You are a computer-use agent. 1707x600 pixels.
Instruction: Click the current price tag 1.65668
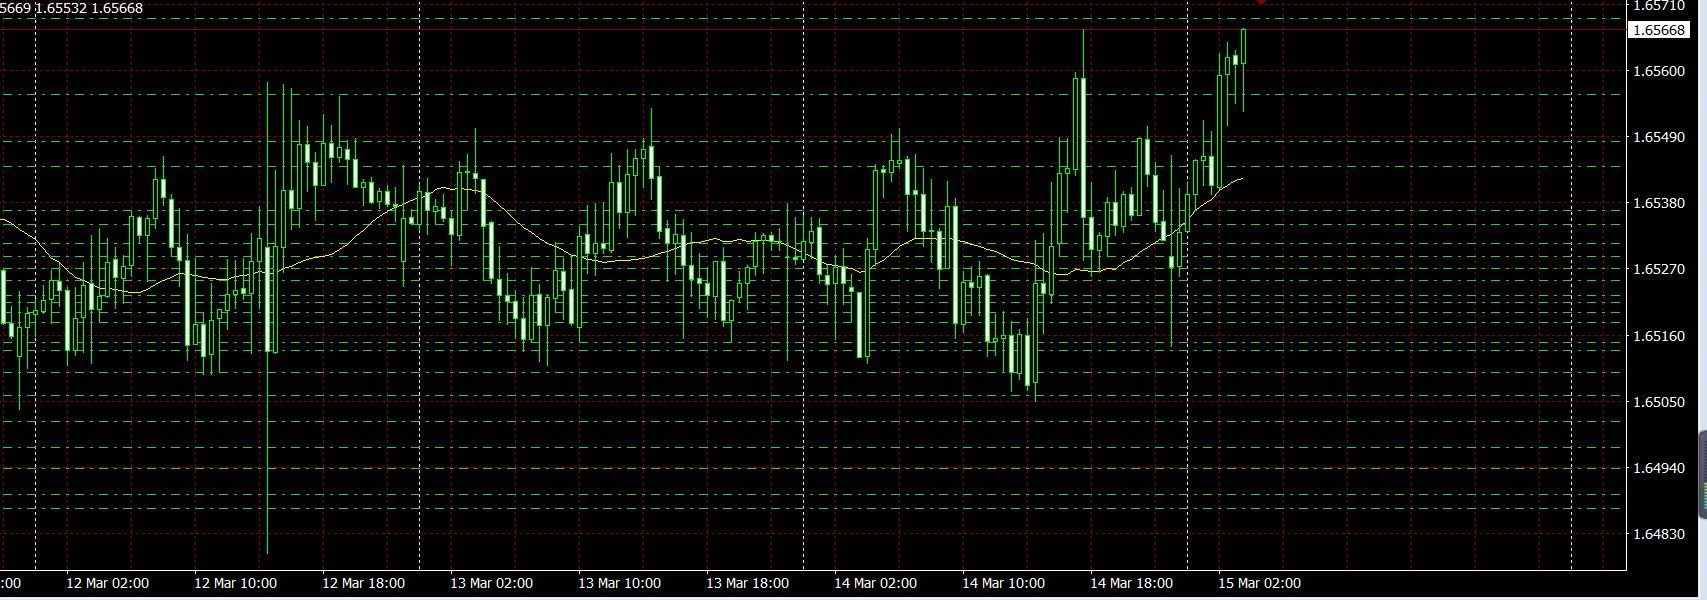coord(1659,30)
